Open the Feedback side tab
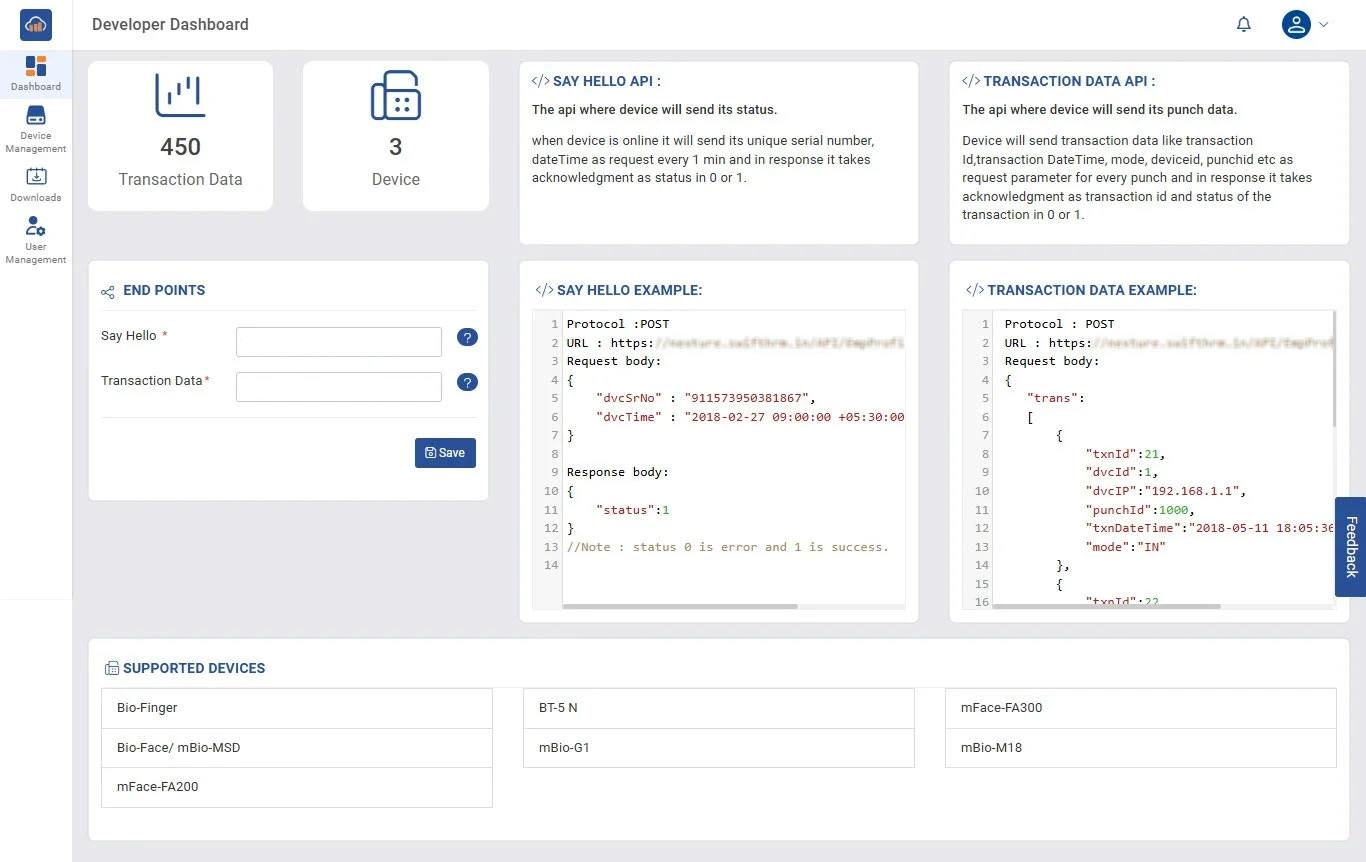Viewport: 1366px width, 862px height. (1351, 547)
